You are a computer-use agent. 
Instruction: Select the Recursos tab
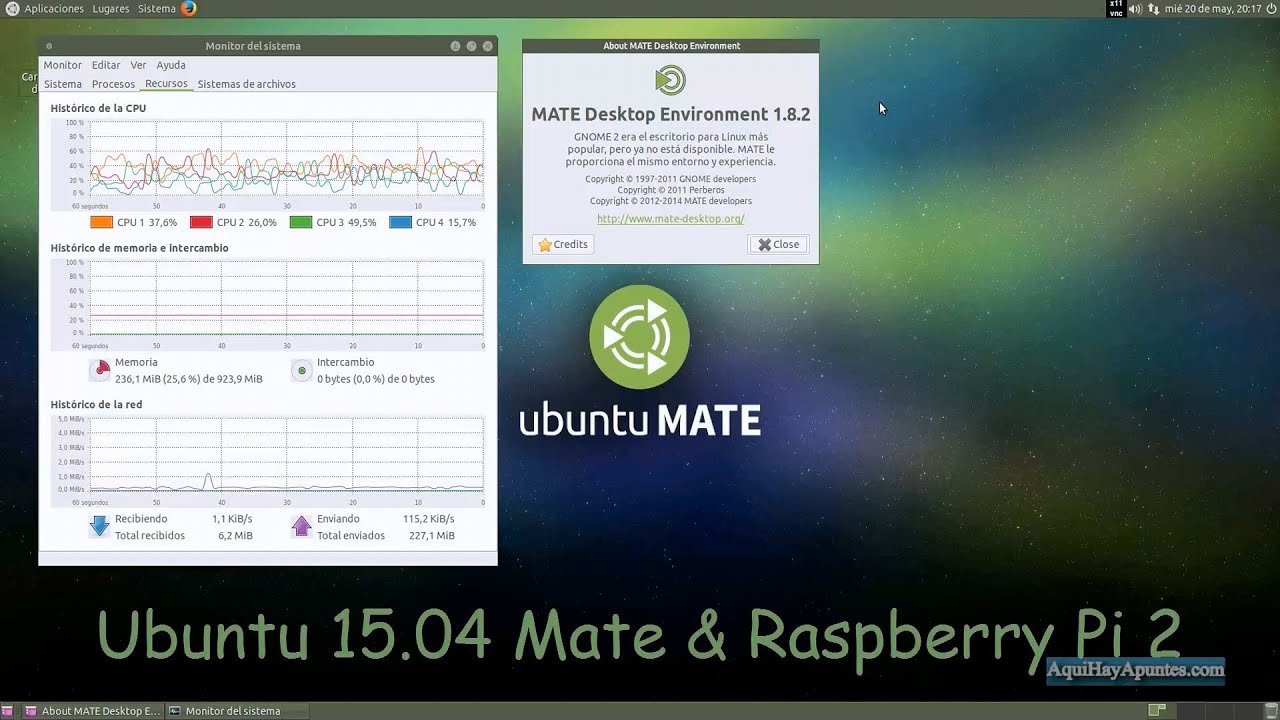coord(166,84)
